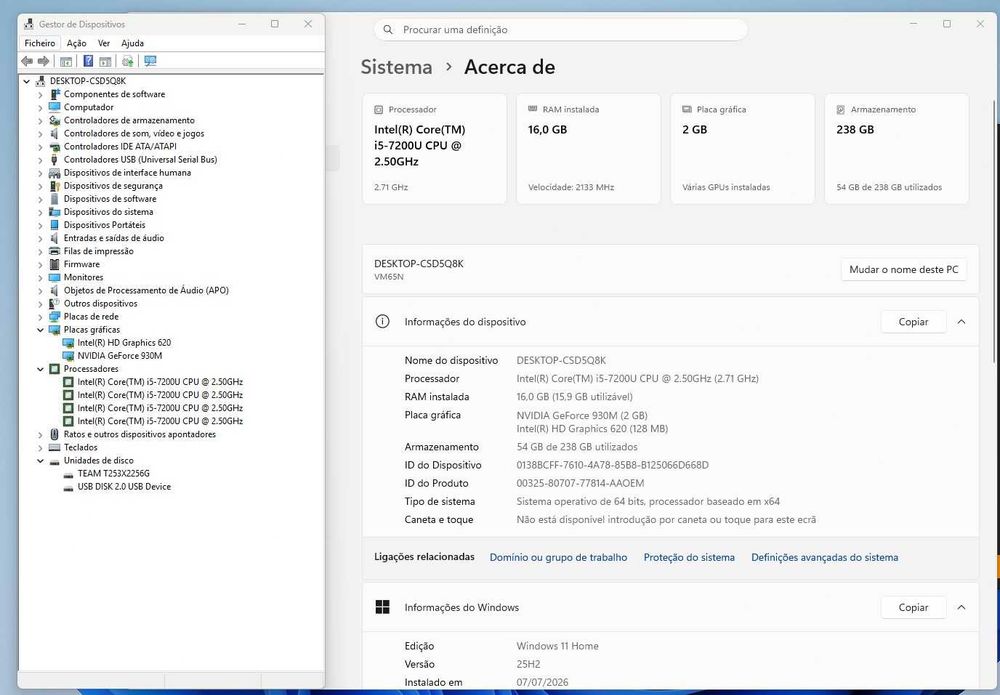This screenshot has height=695, width=1000.
Task: Click the monitor icon next to Computador
Action: pyautogui.click(x=55, y=107)
